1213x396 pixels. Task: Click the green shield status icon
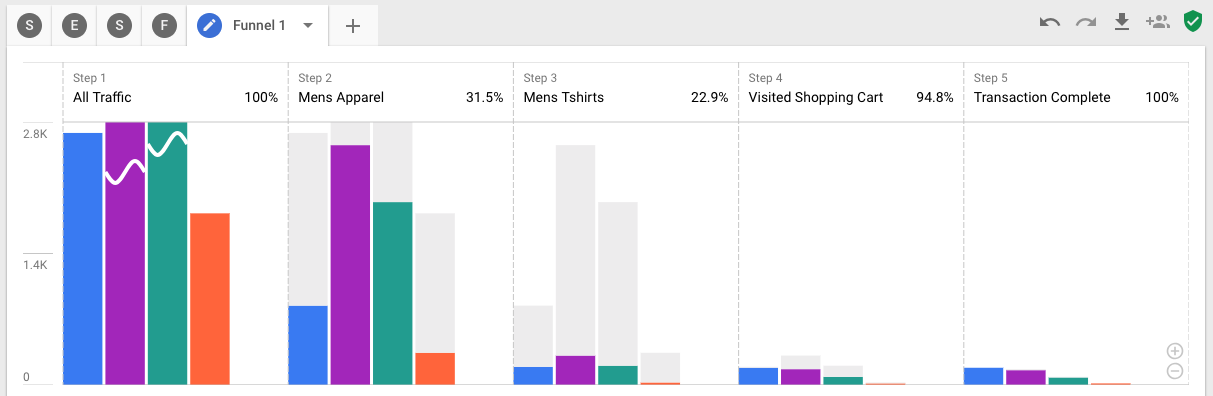[1192, 21]
